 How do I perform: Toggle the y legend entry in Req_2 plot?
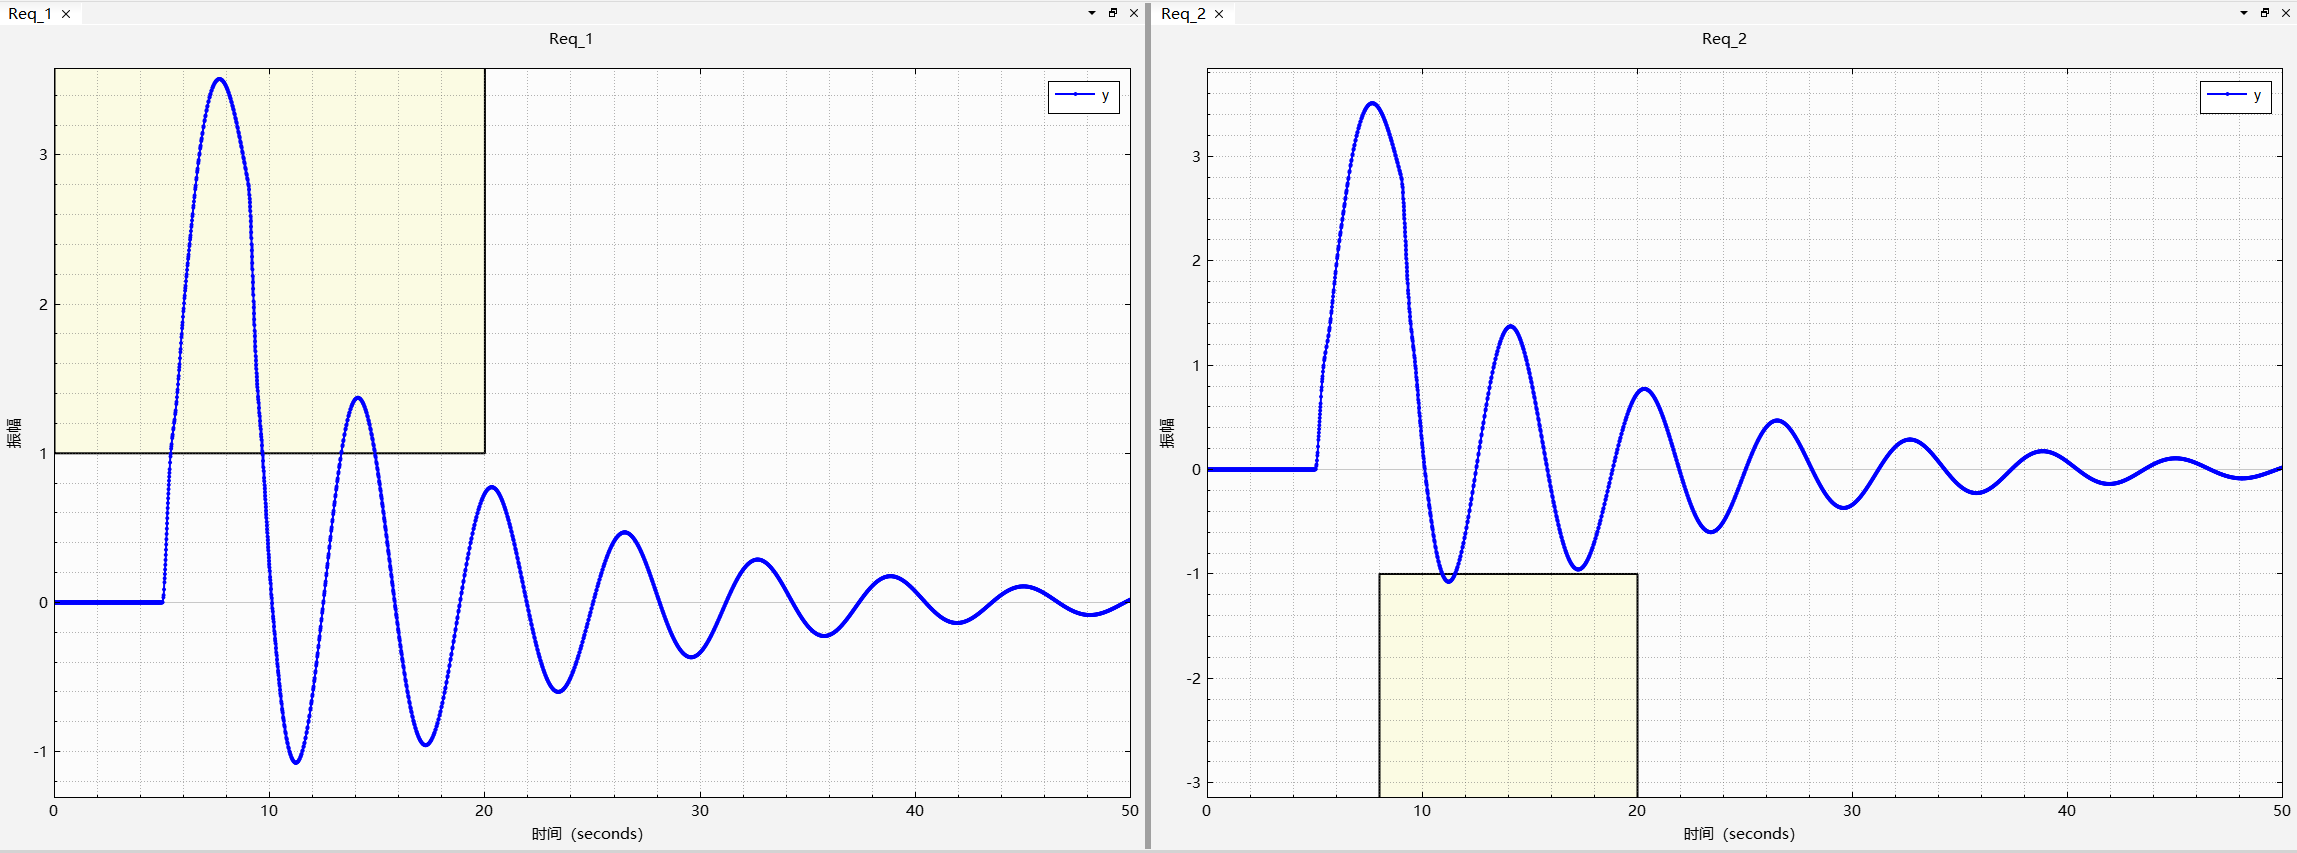click(x=2236, y=96)
